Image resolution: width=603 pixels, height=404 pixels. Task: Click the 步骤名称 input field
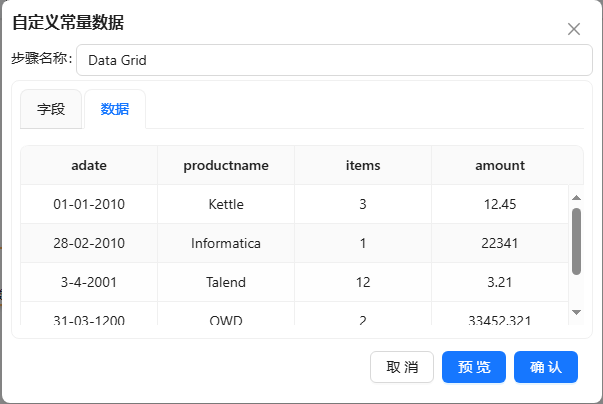[x=334, y=60]
